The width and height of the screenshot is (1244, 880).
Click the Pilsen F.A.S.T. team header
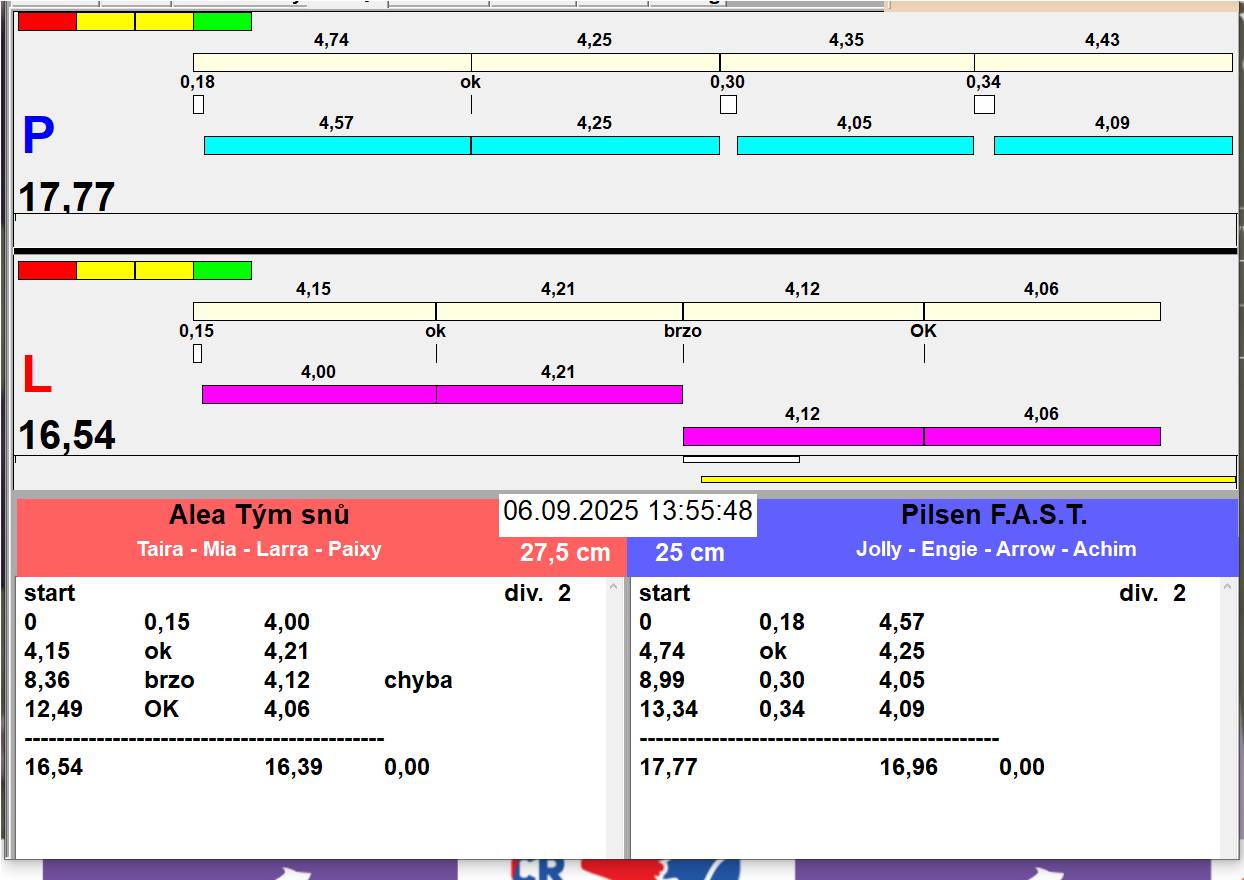tap(994, 515)
